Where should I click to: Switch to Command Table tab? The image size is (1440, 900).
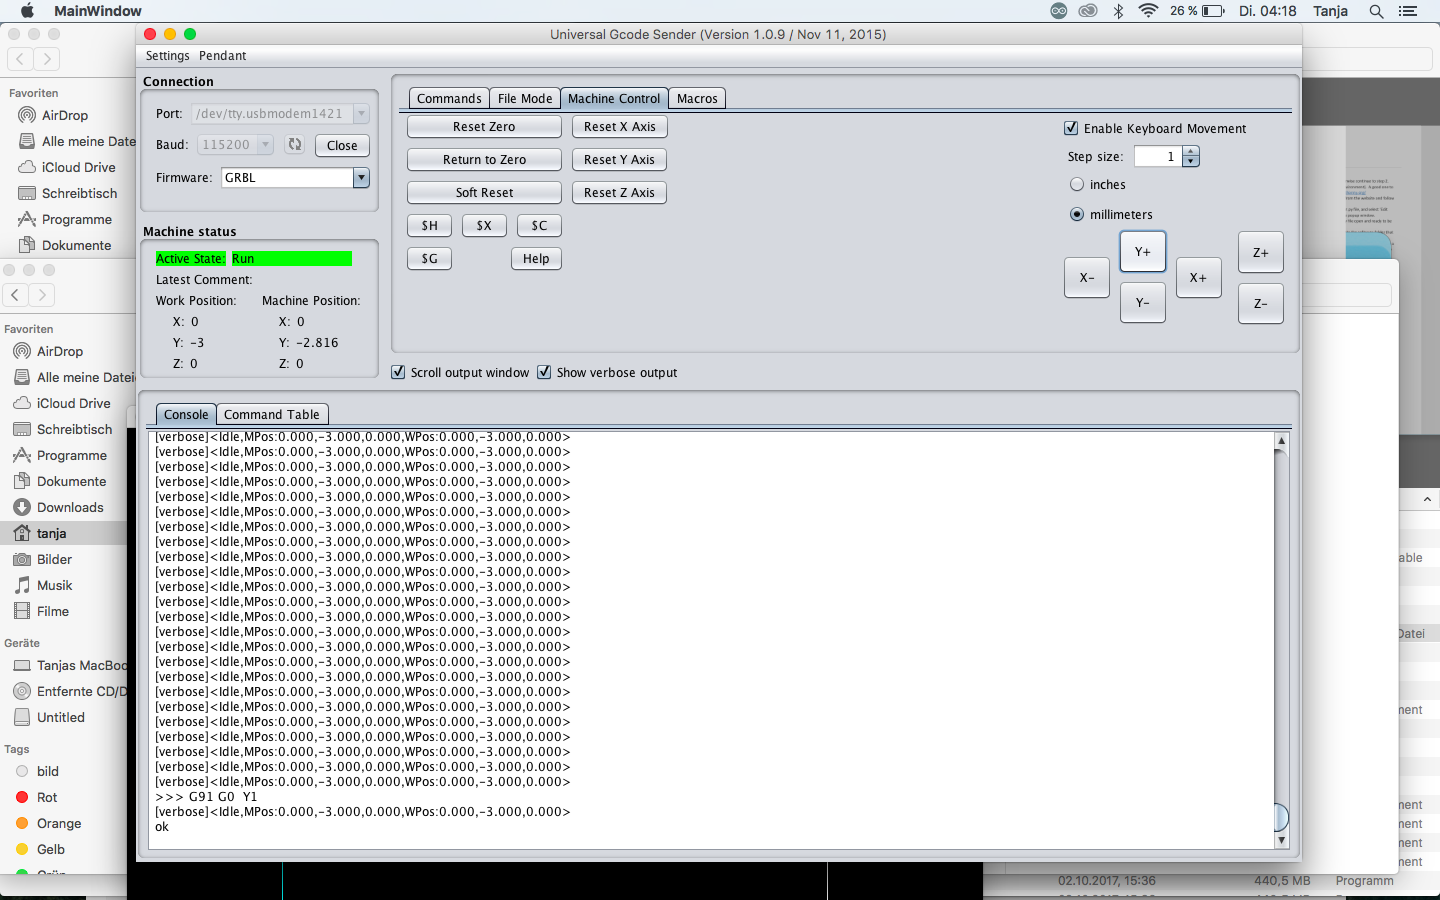[272, 414]
